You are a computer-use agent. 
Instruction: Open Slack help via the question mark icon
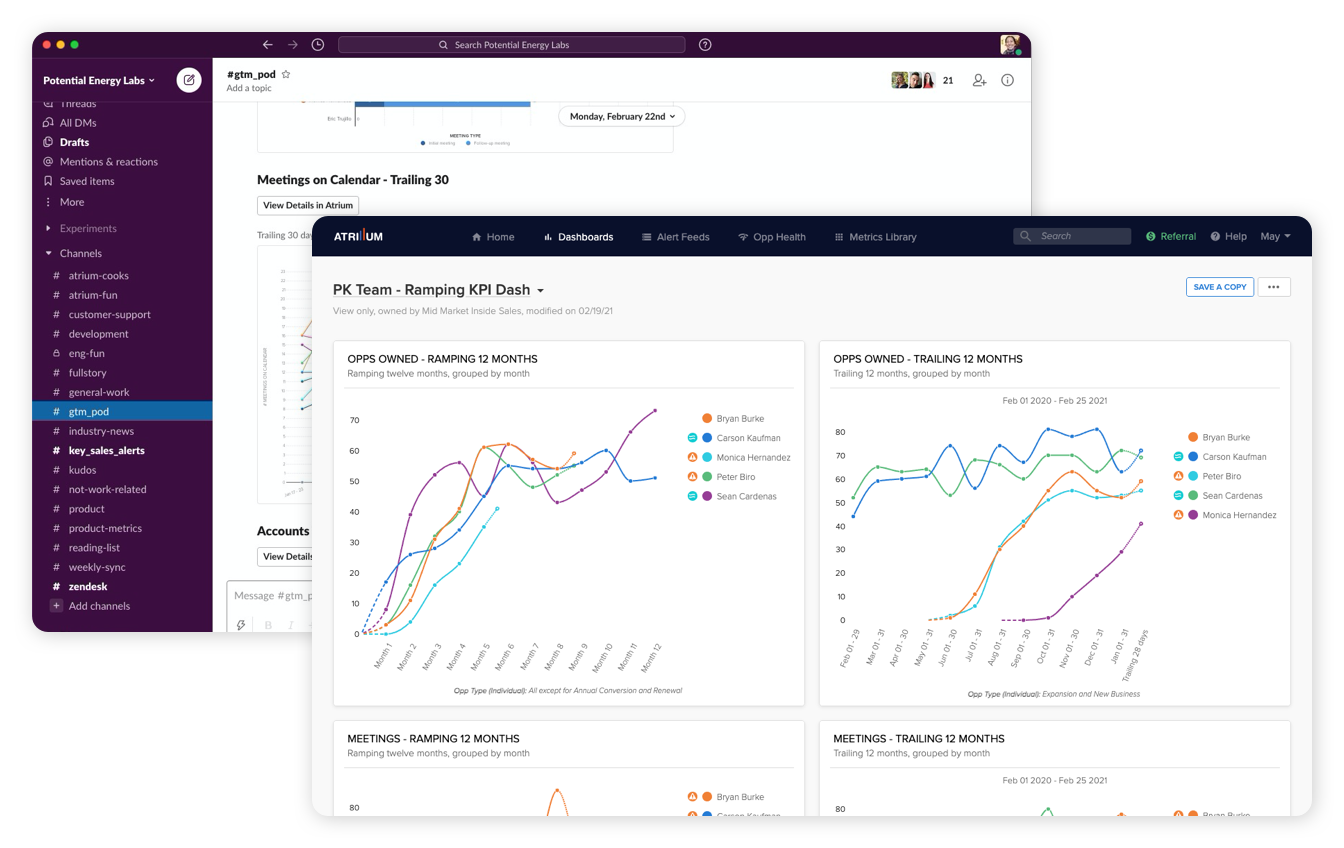[x=705, y=44]
